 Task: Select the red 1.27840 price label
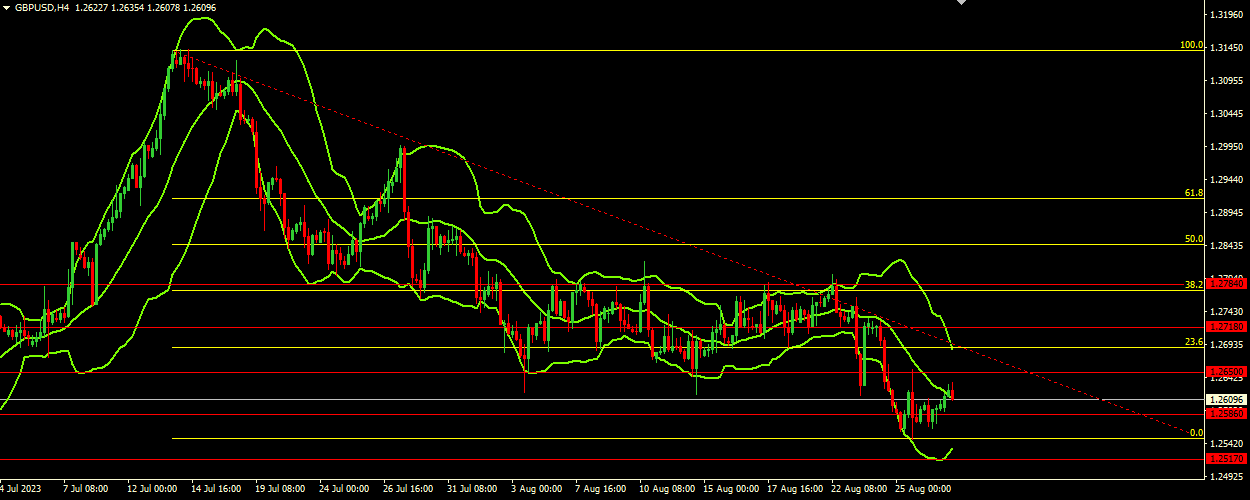[x=1227, y=284]
